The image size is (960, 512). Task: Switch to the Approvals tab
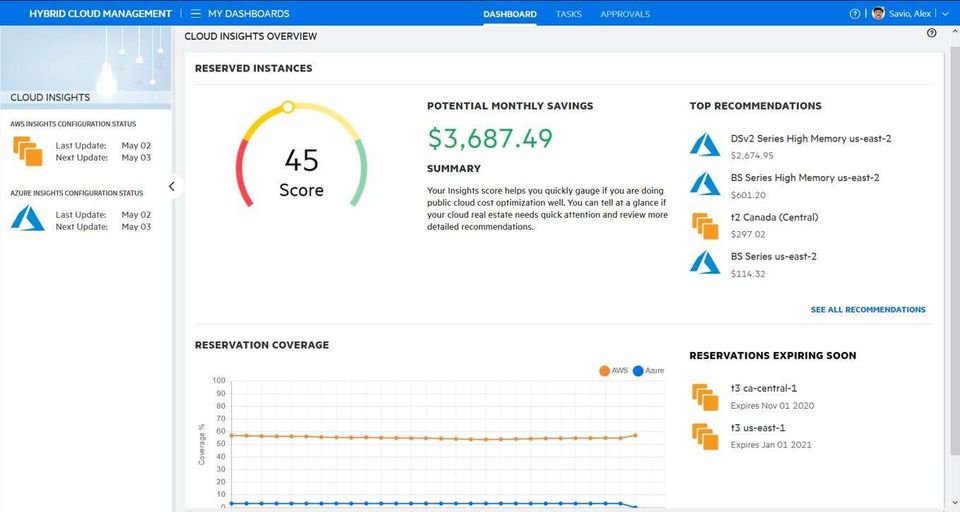pyautogui.click(x=625, y=14)
